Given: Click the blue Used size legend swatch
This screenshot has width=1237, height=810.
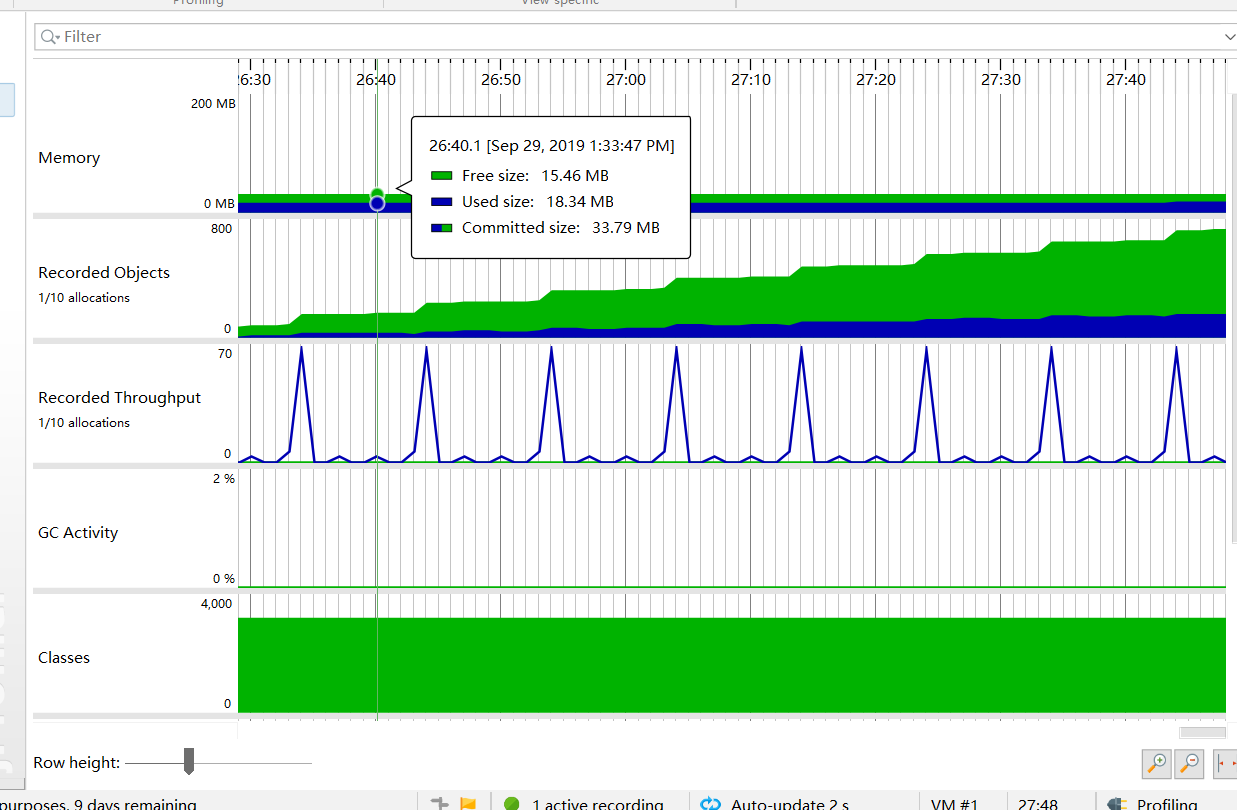Looking at the screenshot, I should point(442,202).
